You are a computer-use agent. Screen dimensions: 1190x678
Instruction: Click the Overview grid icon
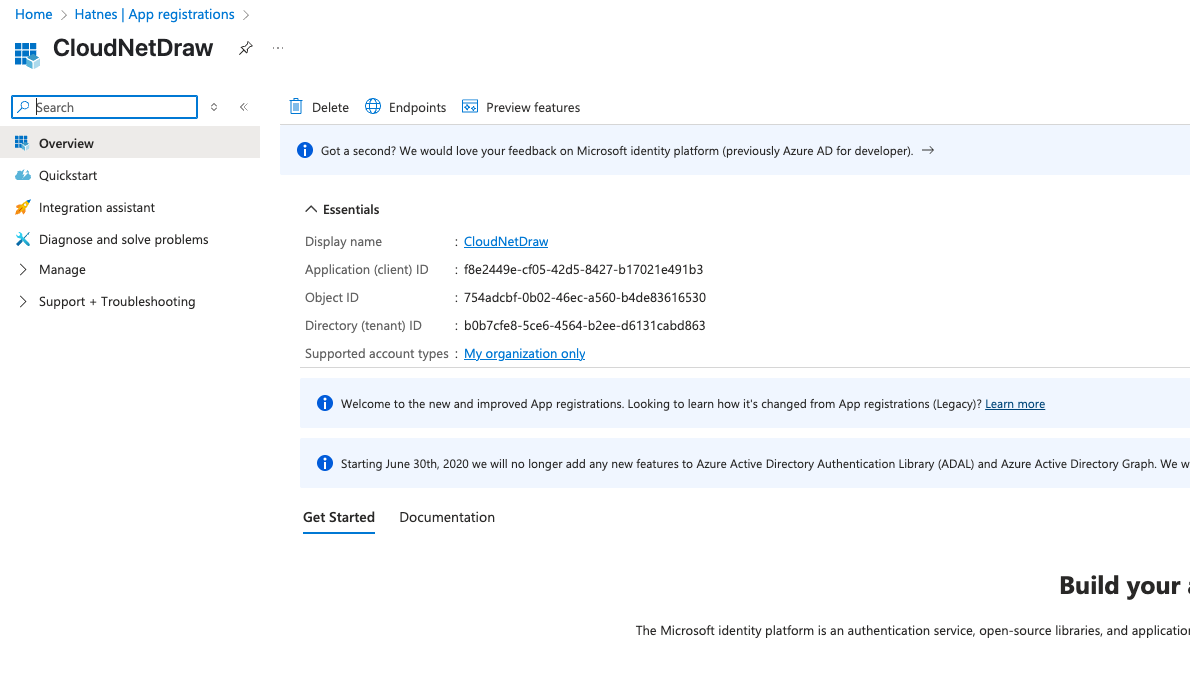pyautogui.click(x=22, y=143)
